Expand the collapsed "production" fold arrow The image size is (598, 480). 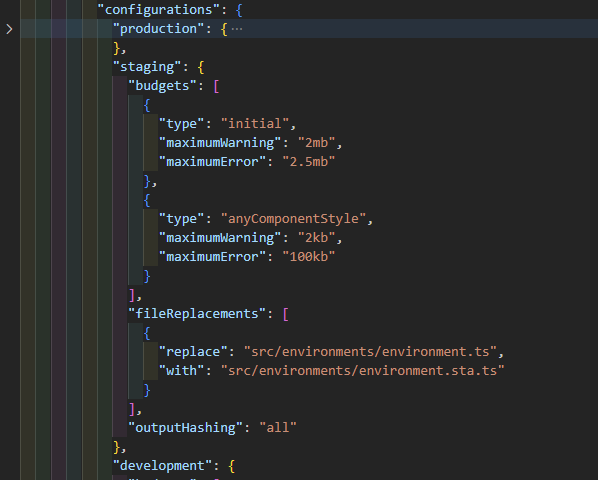coord(10,29)
